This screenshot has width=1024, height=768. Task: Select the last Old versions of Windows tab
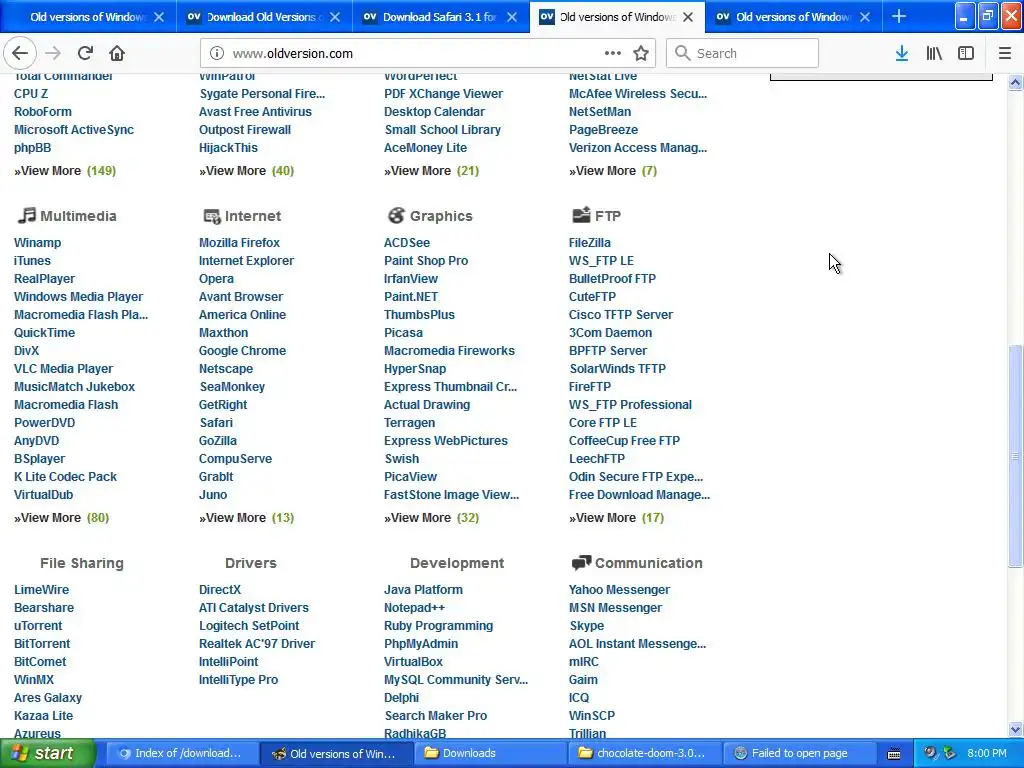tap(793, 17)
